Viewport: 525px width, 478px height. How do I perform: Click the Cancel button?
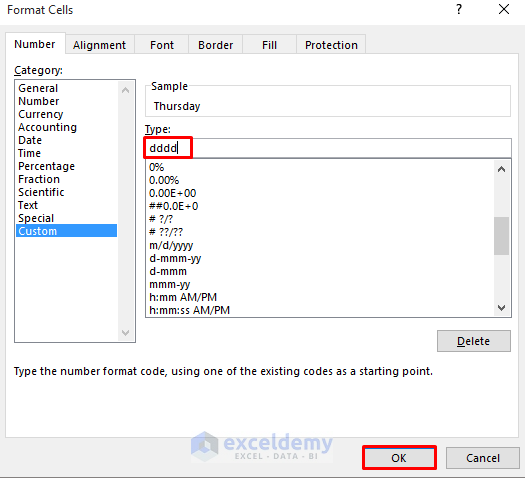[482, 458]
